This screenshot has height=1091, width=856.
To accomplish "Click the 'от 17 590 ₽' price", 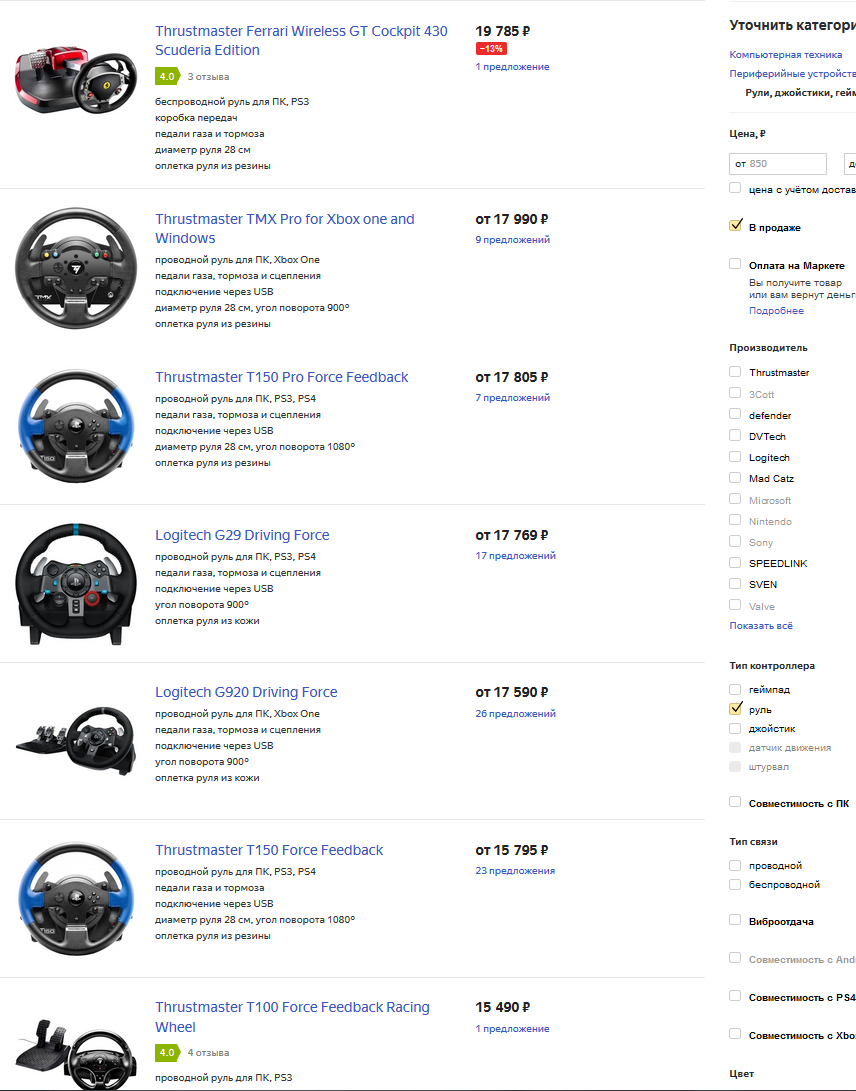I will [x=512, y=692].
